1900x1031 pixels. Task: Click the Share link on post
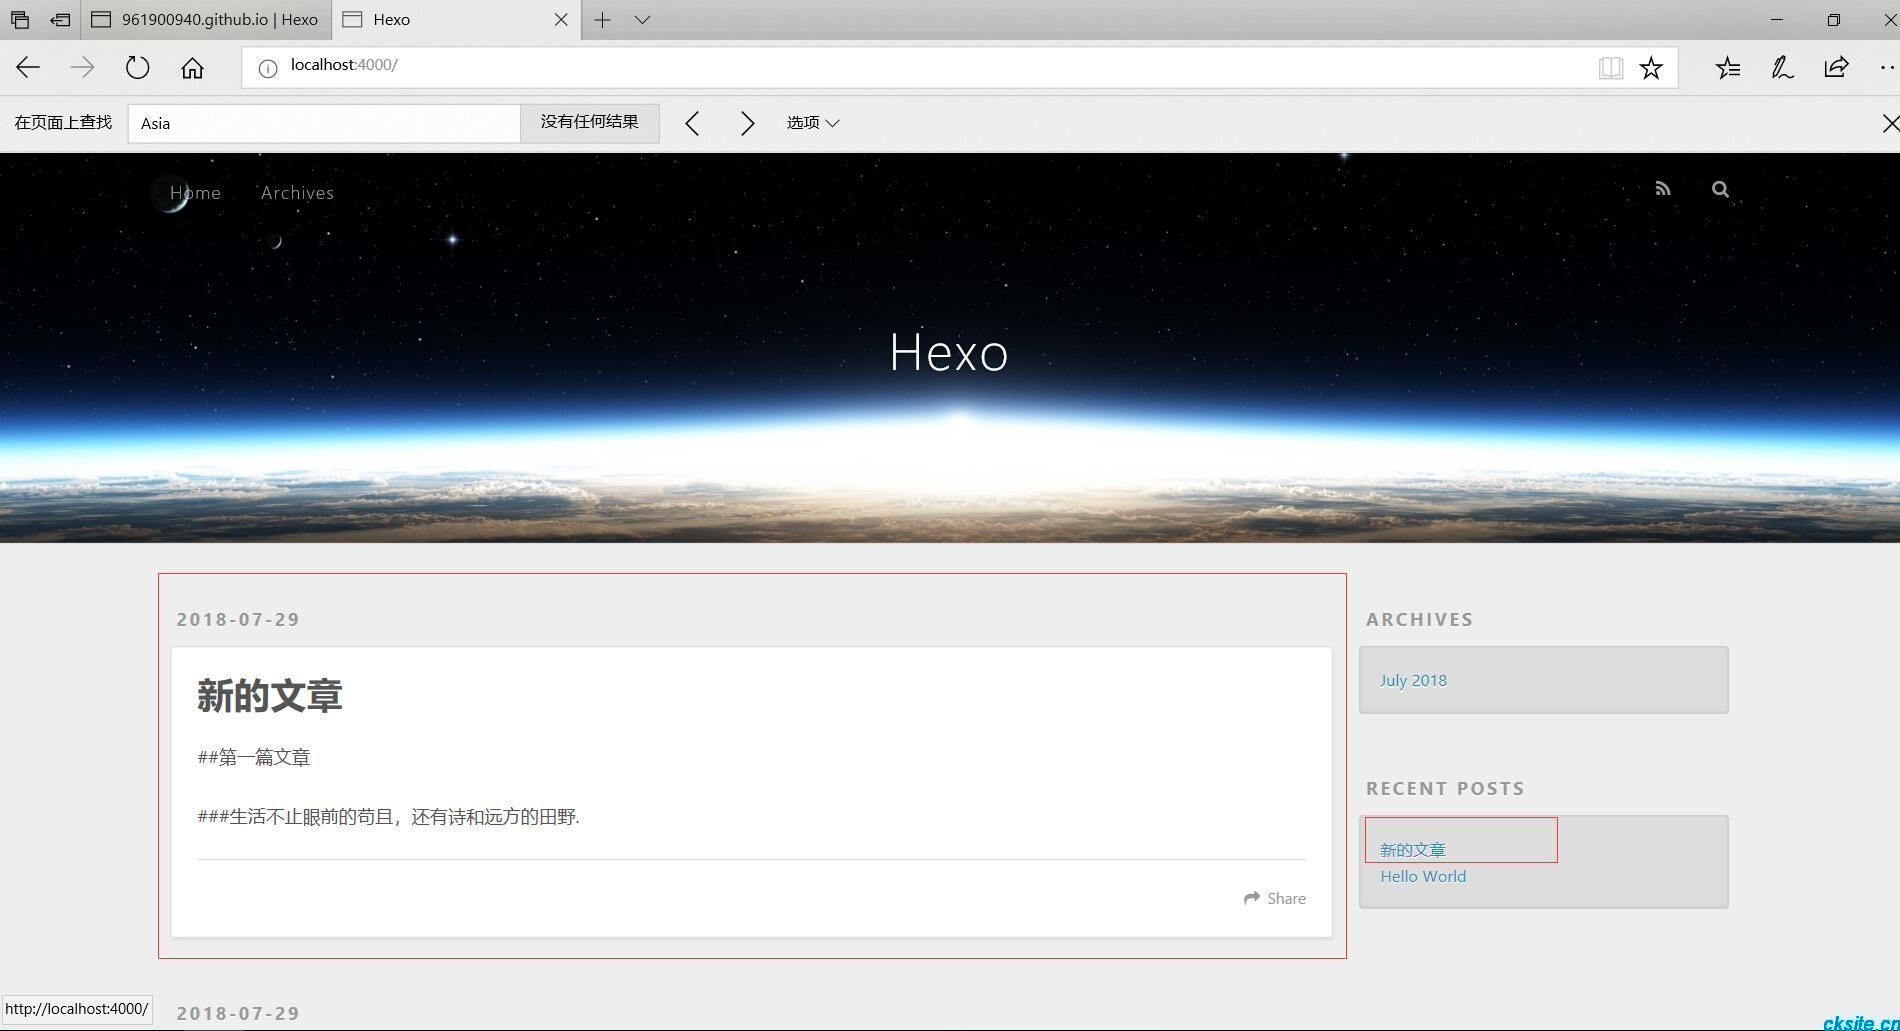(1274, 898)
